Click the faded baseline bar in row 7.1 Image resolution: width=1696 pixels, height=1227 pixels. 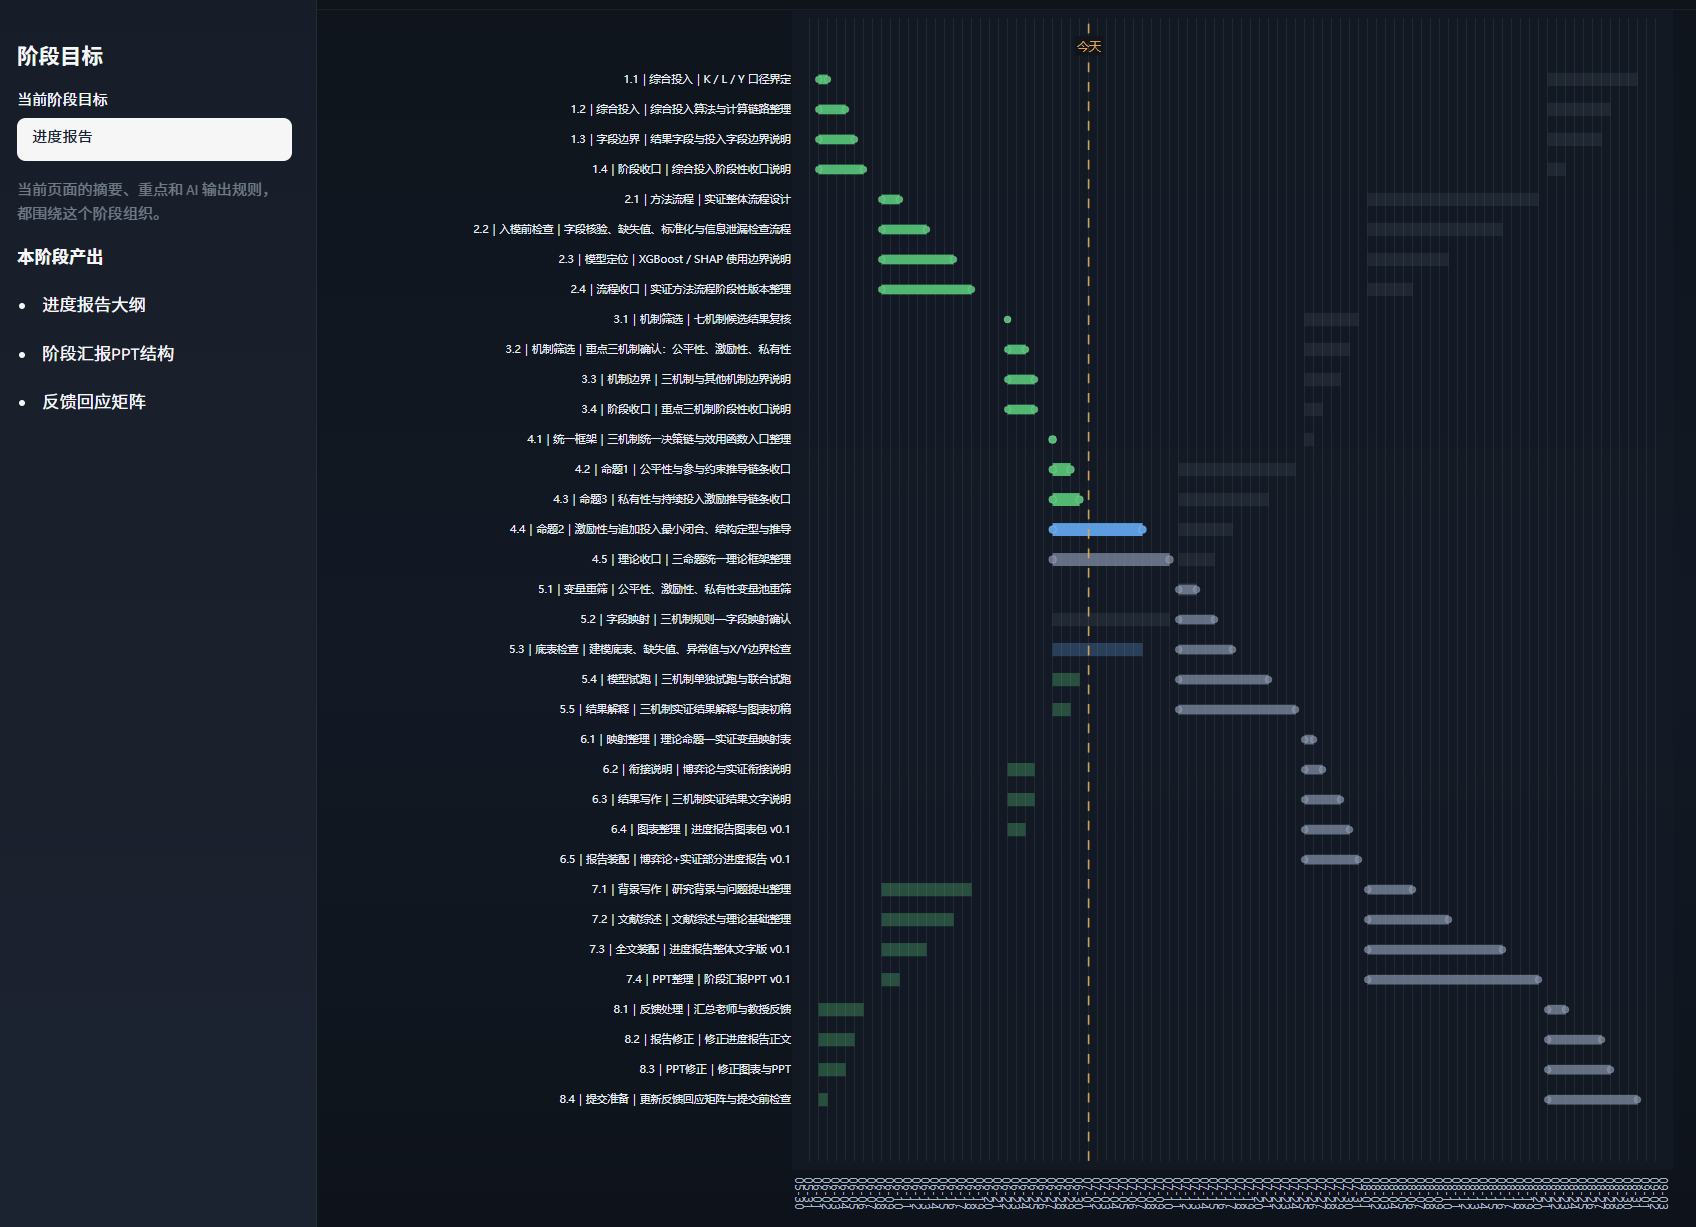pos(926,889)
